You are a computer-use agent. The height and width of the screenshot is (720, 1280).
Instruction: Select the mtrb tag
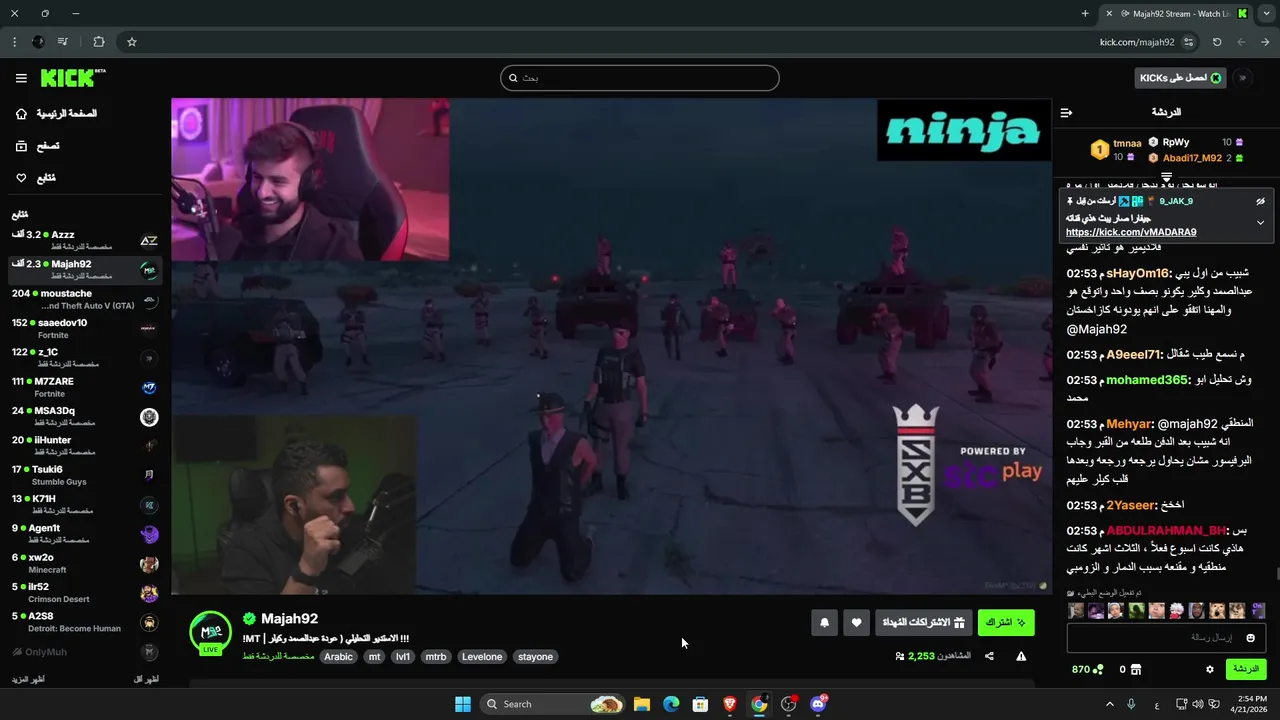(436, 657)
